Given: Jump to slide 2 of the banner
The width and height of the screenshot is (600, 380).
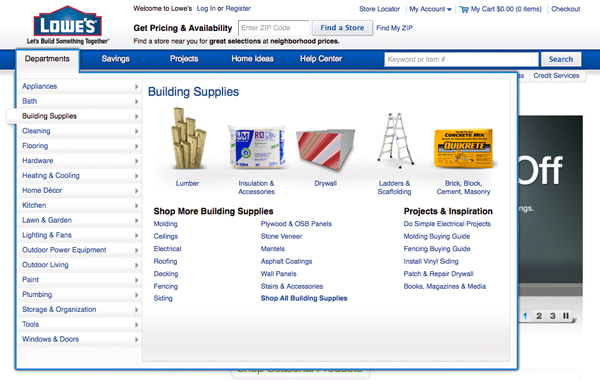Looking at the screenshot, I should 539,316.
